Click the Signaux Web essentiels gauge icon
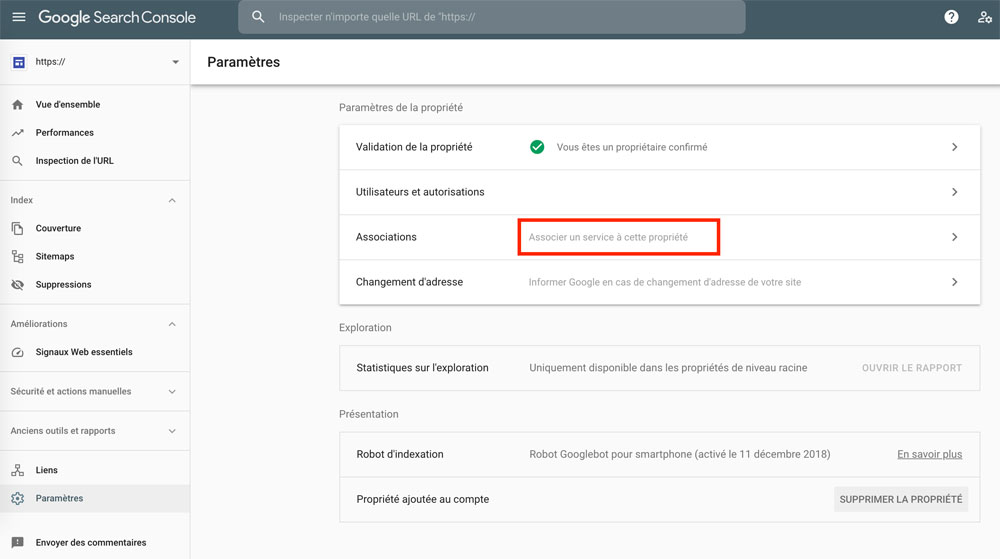Image resolution: width=1000 pixels, height=559 pixels. coord(18,352)
